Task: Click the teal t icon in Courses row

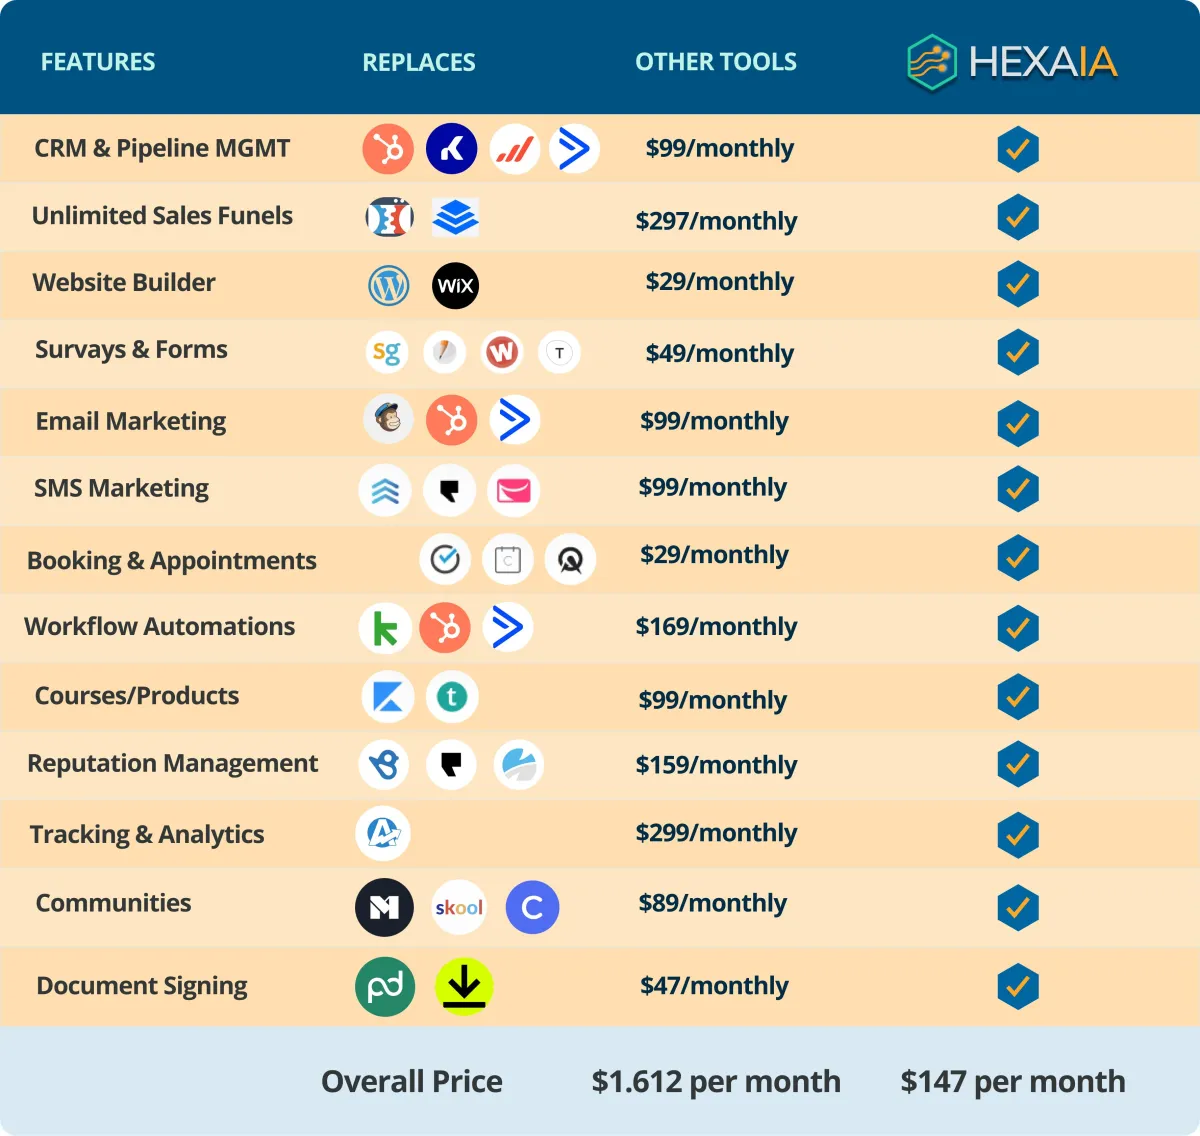Action: (452, 697)
